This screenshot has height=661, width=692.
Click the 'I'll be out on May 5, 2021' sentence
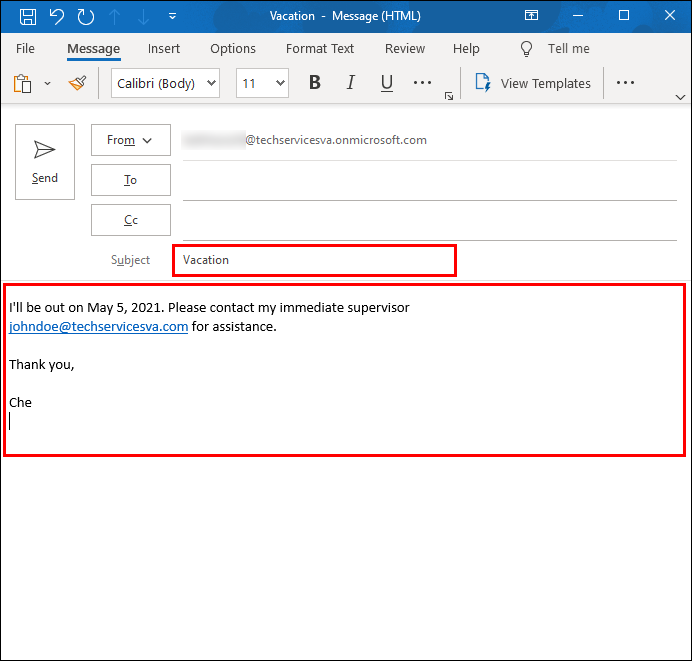tap(86, 308)
